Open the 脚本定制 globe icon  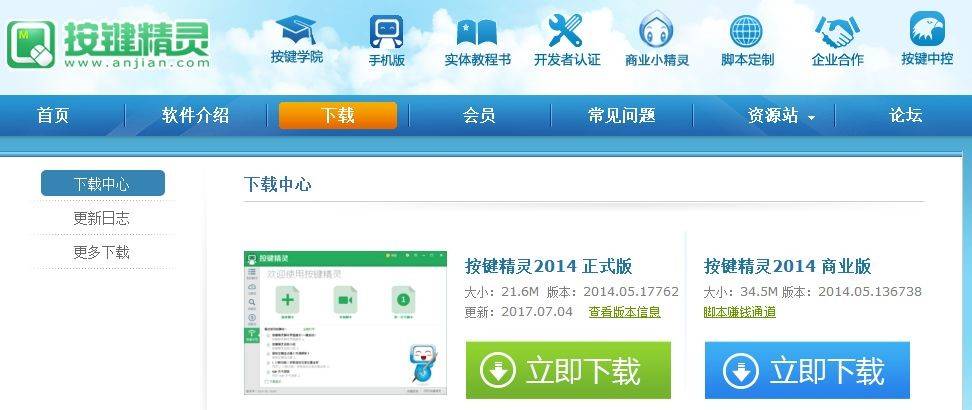click(x=746, y=31)
